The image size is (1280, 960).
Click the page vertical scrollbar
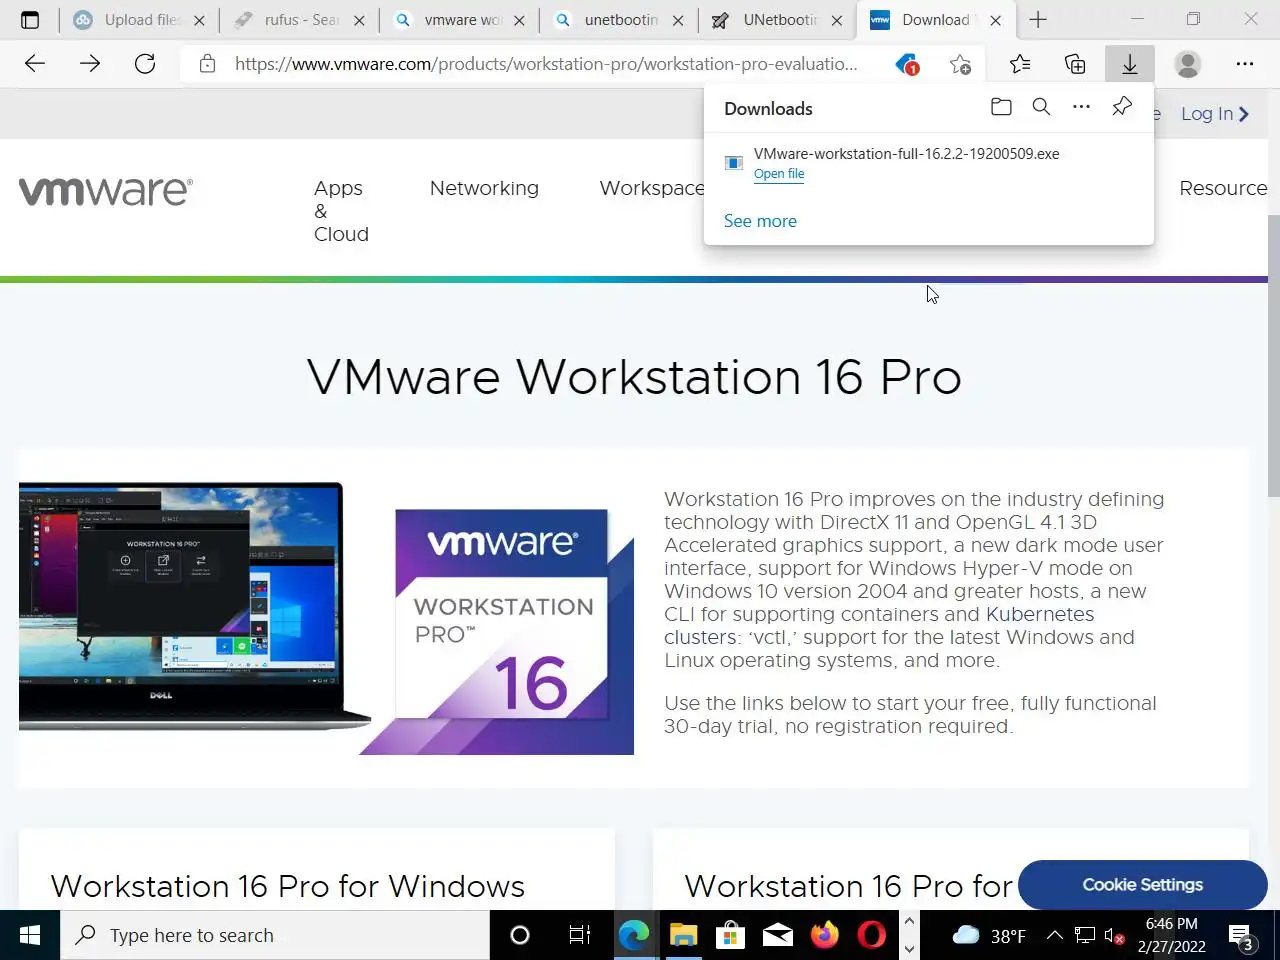click(x=1274, y=354)
